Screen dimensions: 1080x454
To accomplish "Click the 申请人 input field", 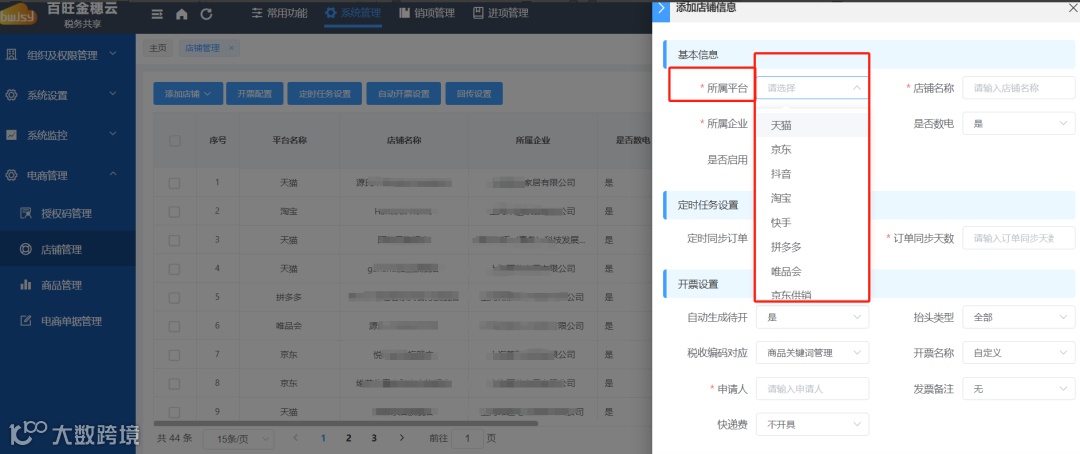I will pyautogui.click(x=813, y=389).
